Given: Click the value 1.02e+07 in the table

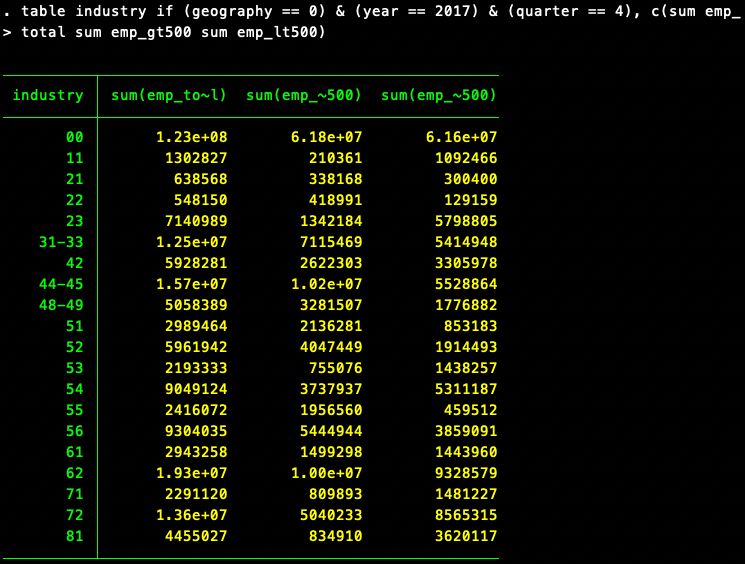Looking at the screenshot, I should tap(325, 285).
